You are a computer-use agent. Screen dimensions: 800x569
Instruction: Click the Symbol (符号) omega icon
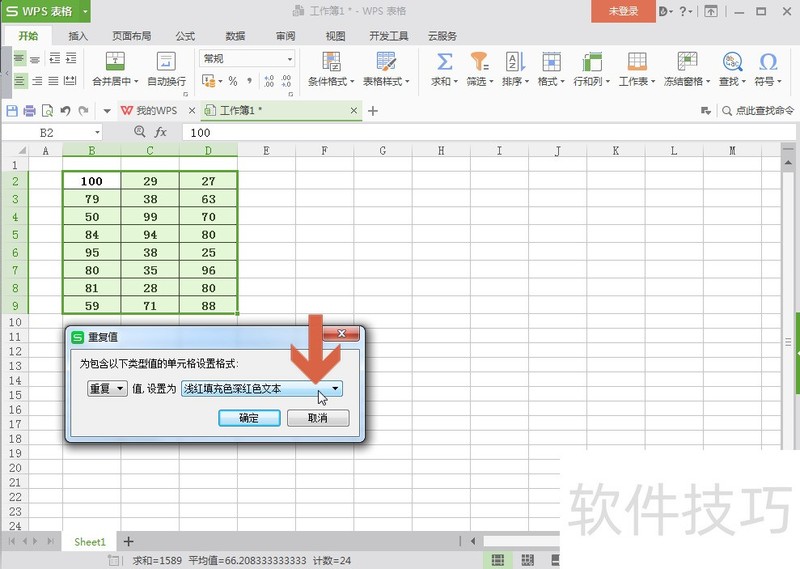pos(768,62)
